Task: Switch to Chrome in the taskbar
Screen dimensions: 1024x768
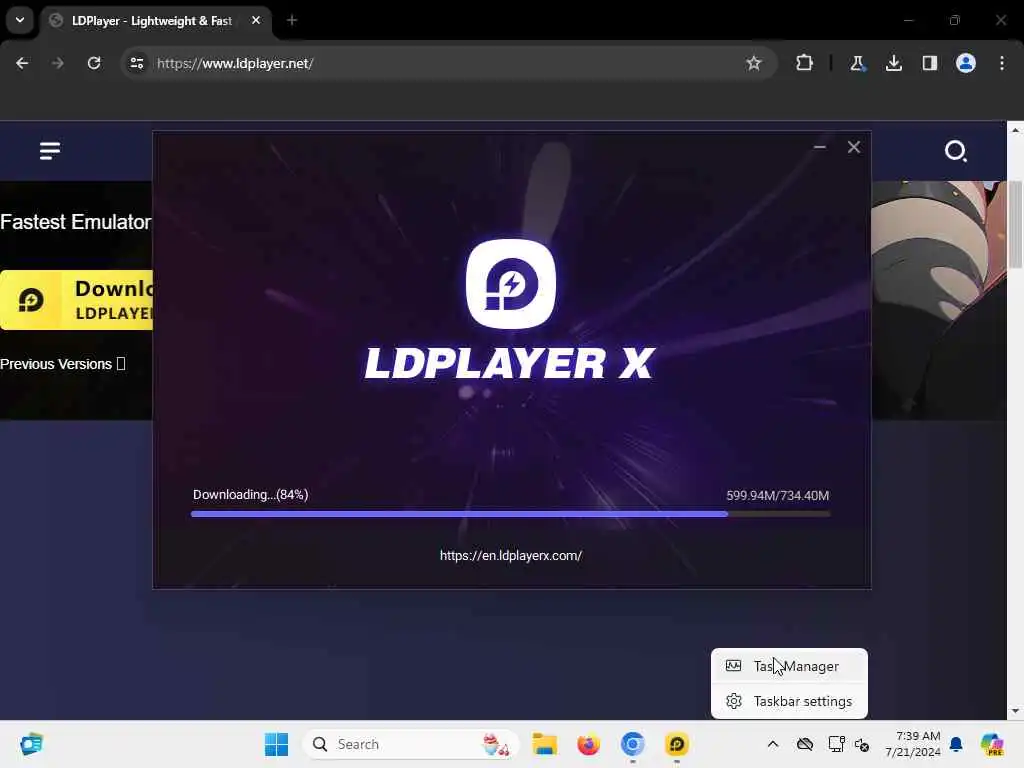Action: pyautogui.click(x=632, y=744)
